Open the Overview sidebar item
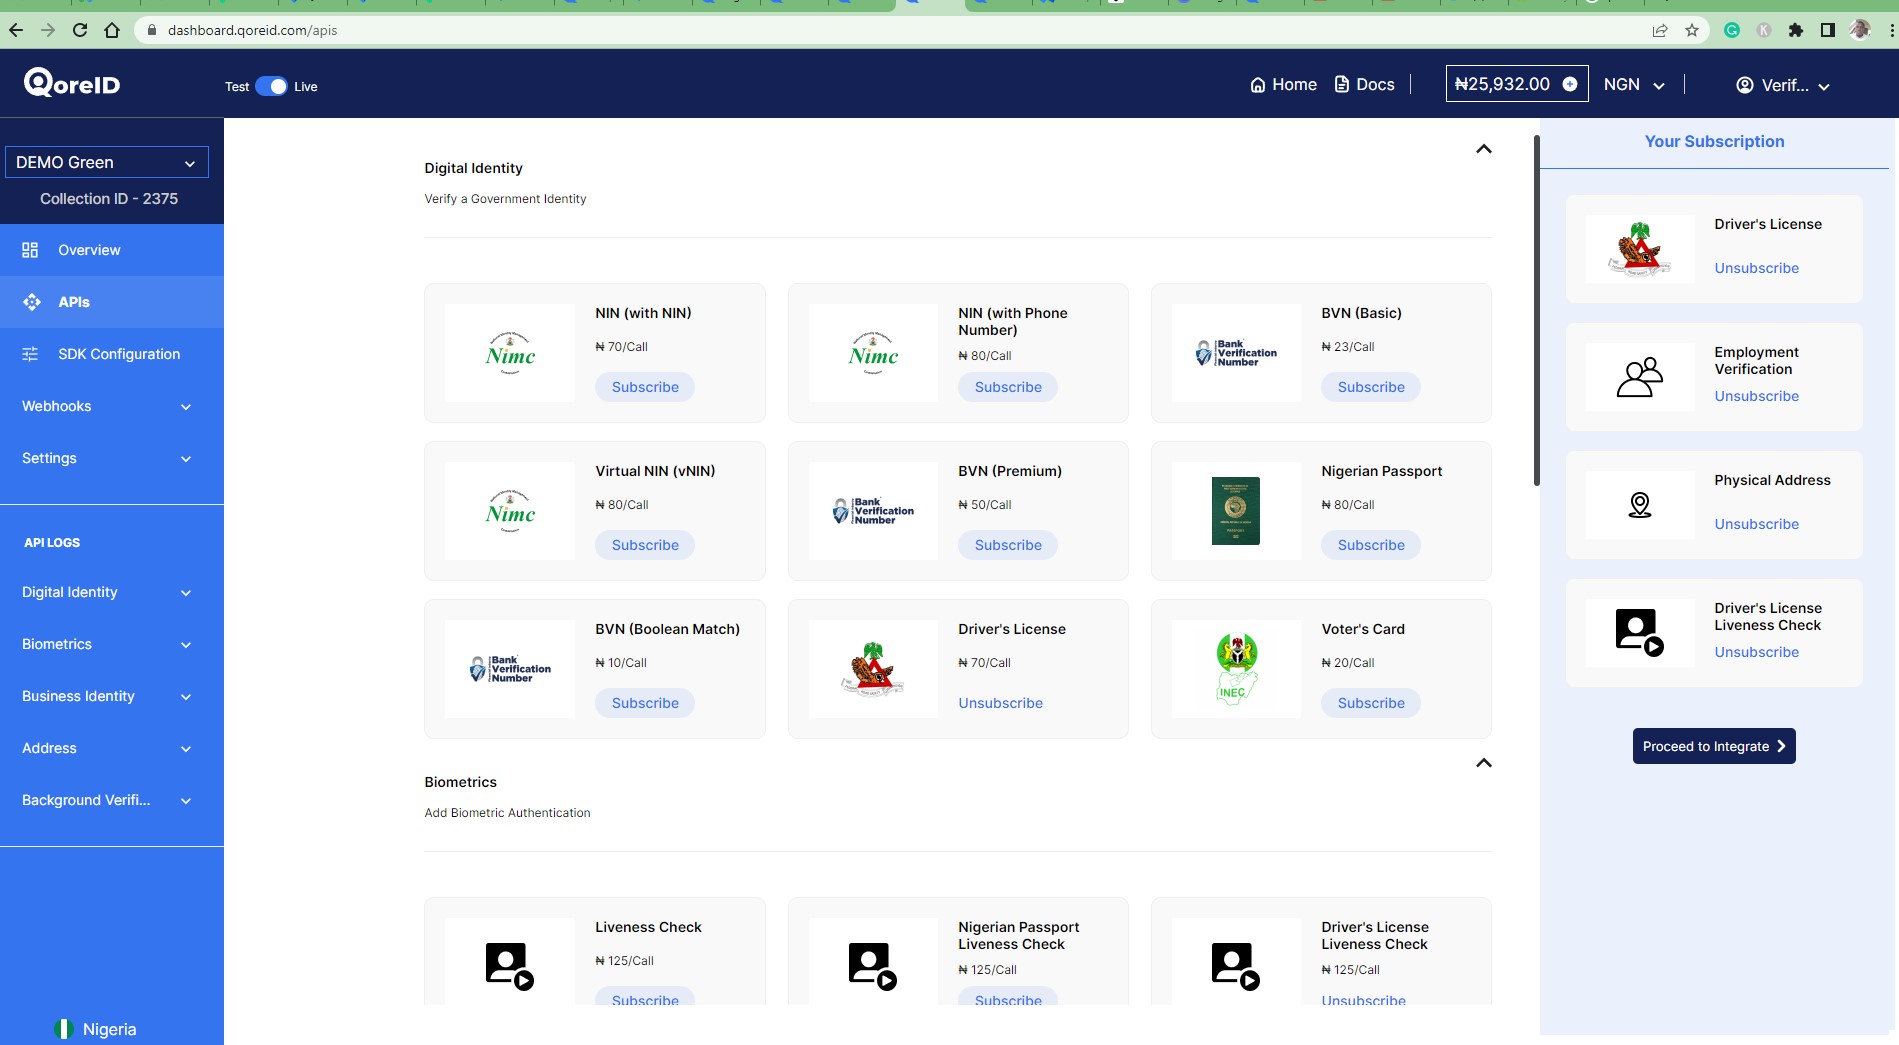 pos(112,250)
